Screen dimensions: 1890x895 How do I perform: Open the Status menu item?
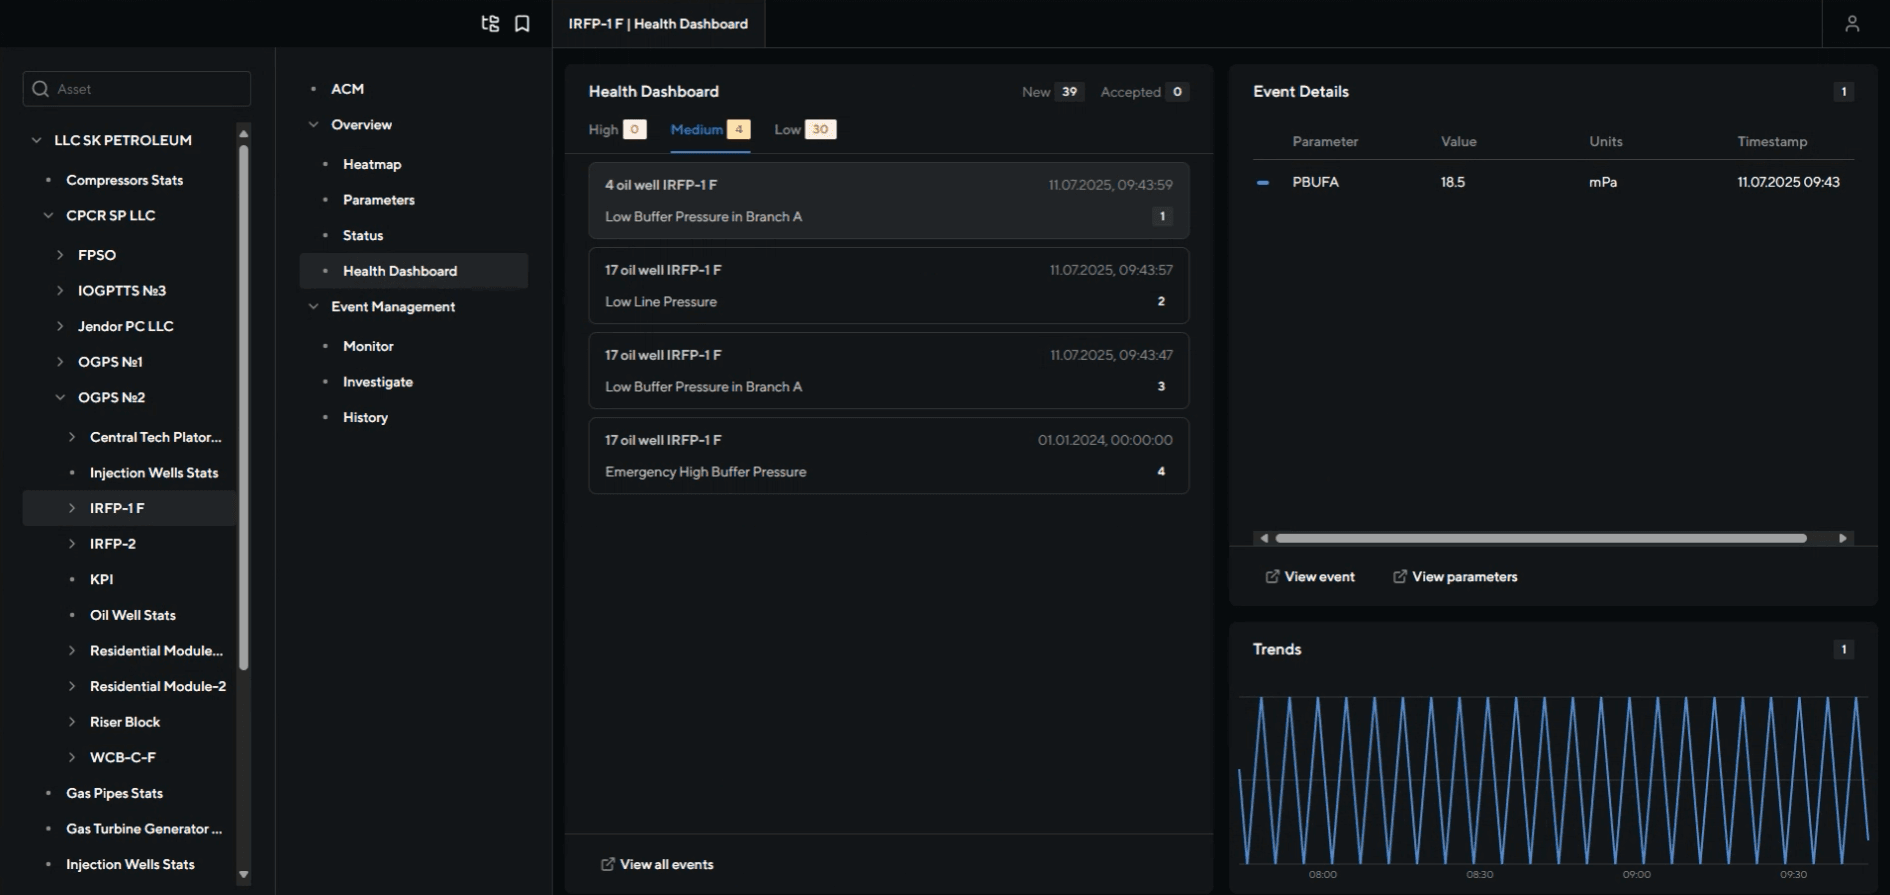[363, 235]
